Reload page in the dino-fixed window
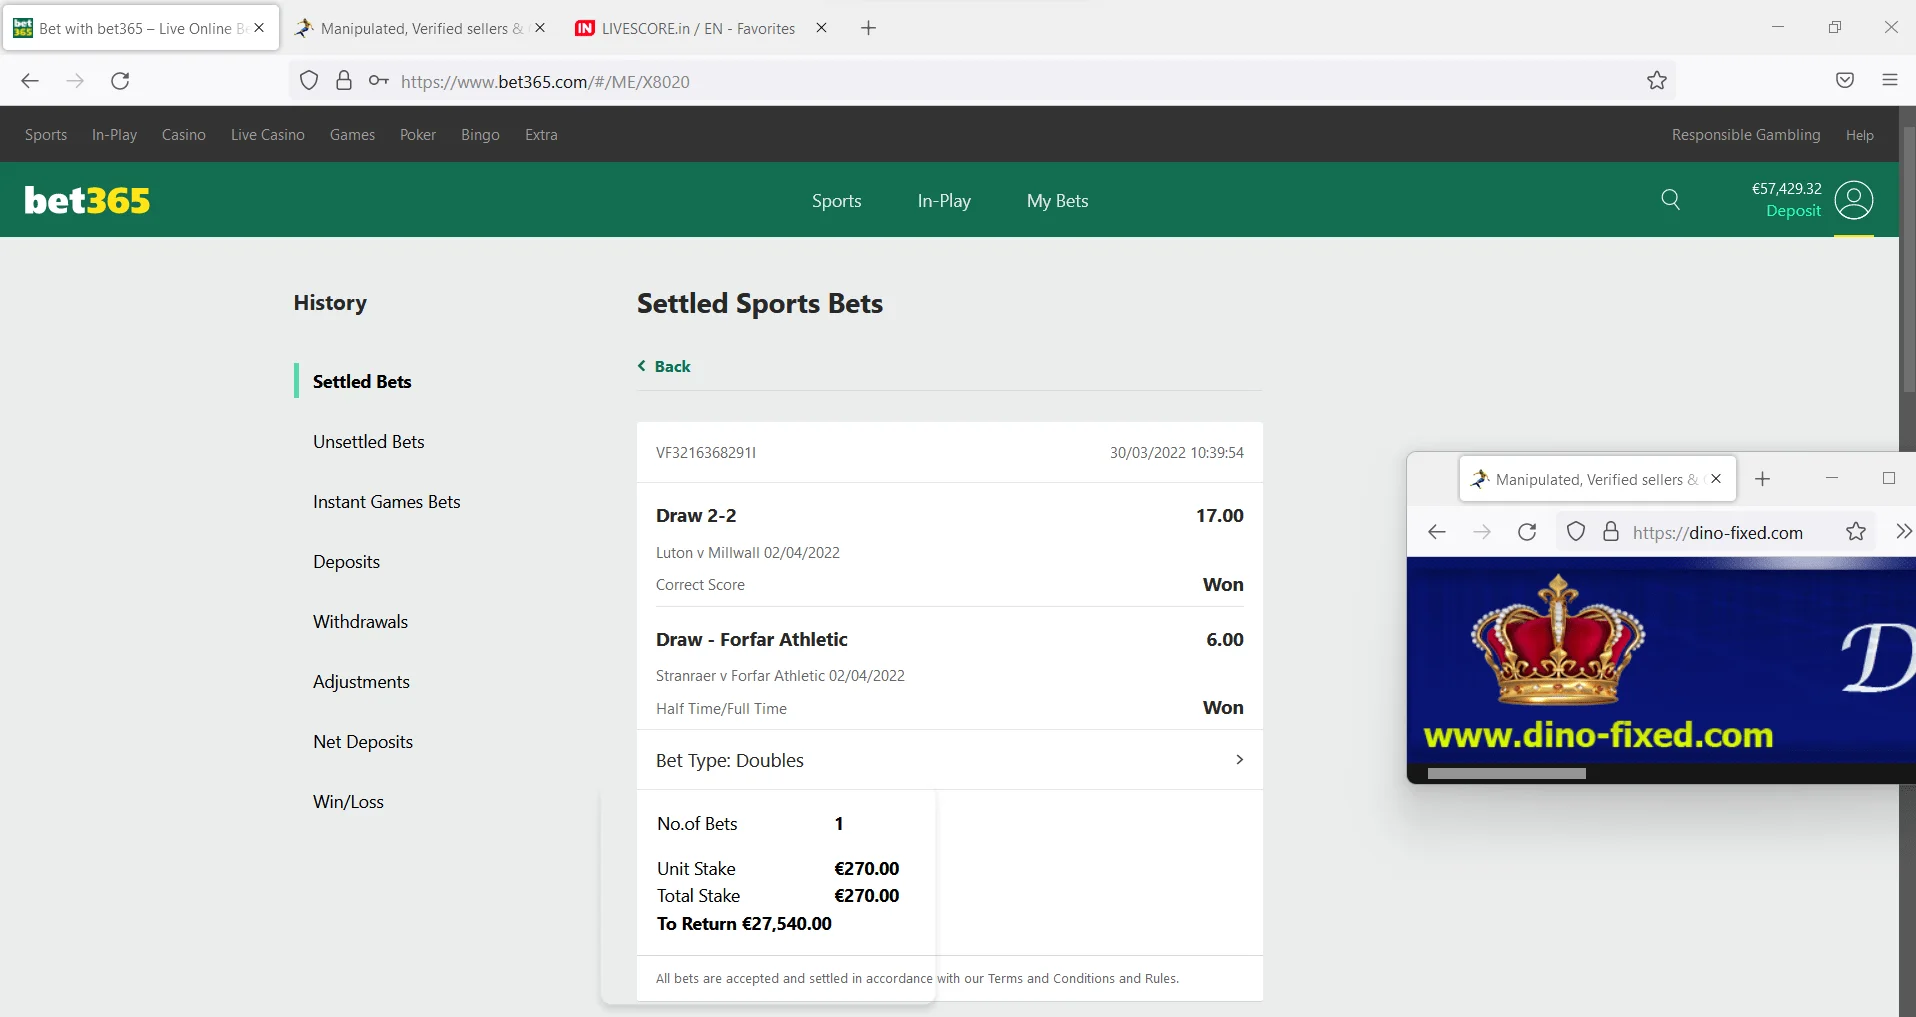 [x=1527, y=532]
